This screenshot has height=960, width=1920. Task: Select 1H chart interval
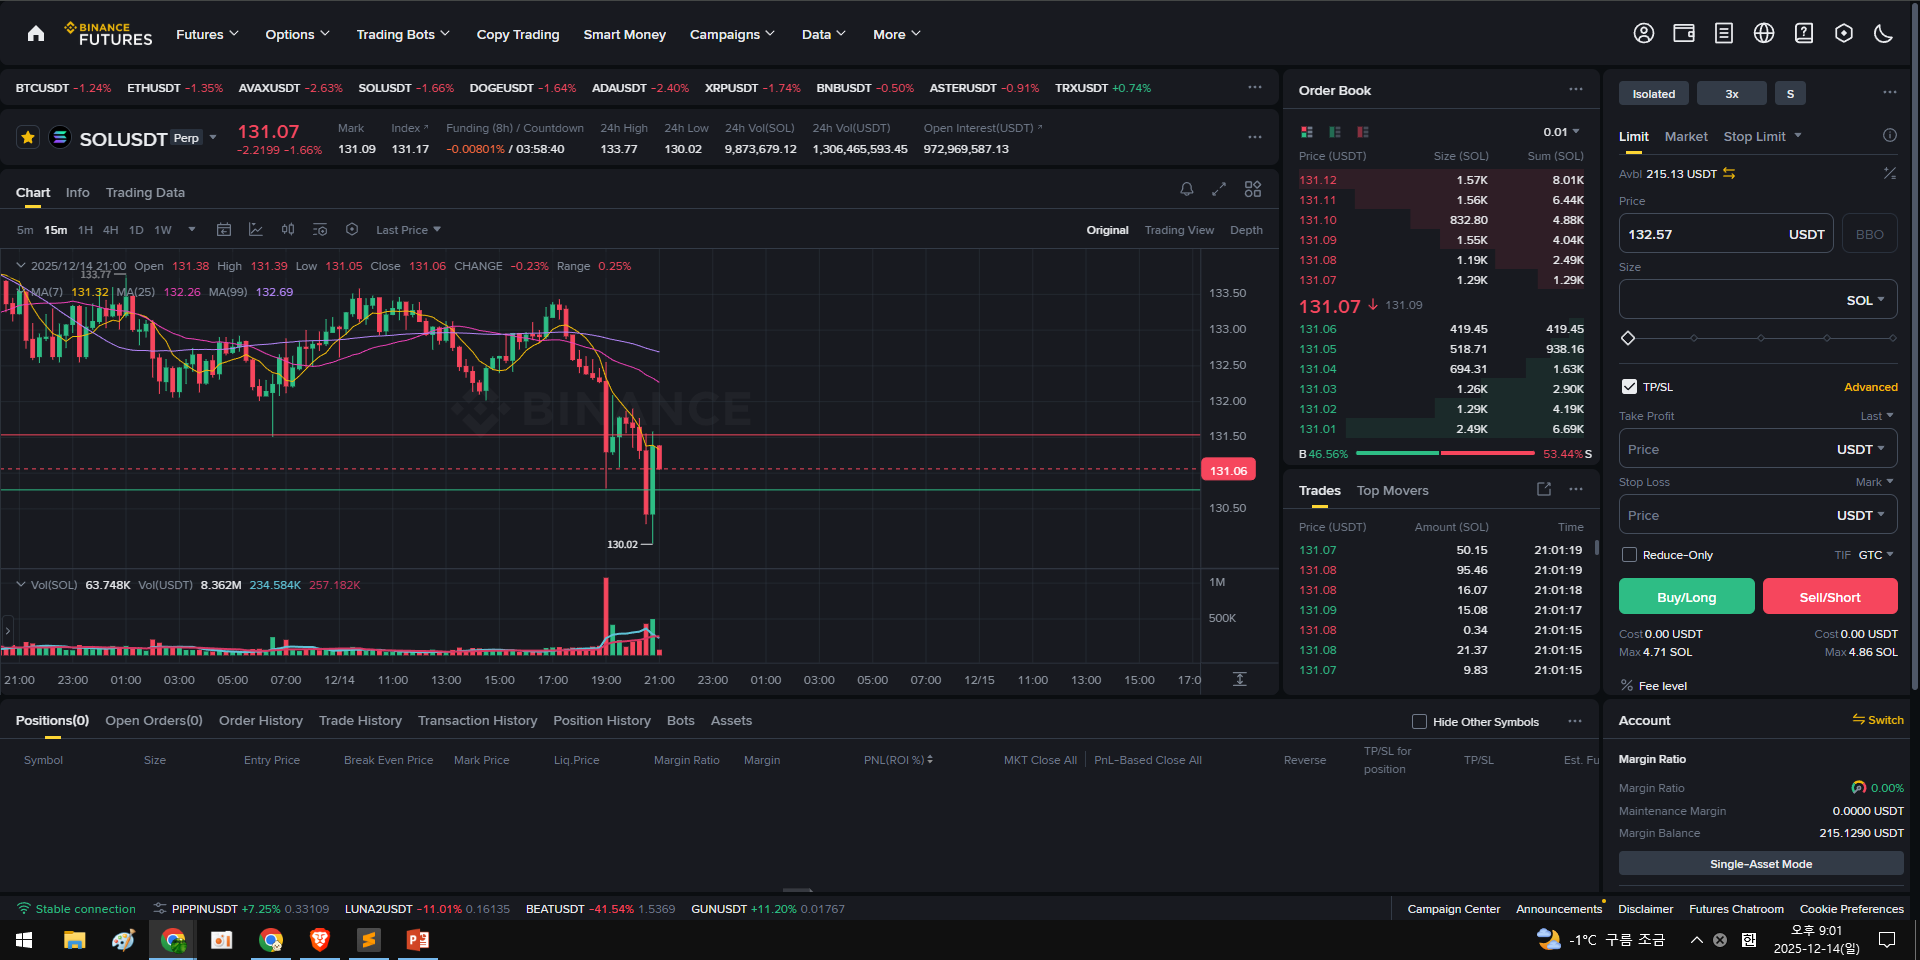coord(85,230)
